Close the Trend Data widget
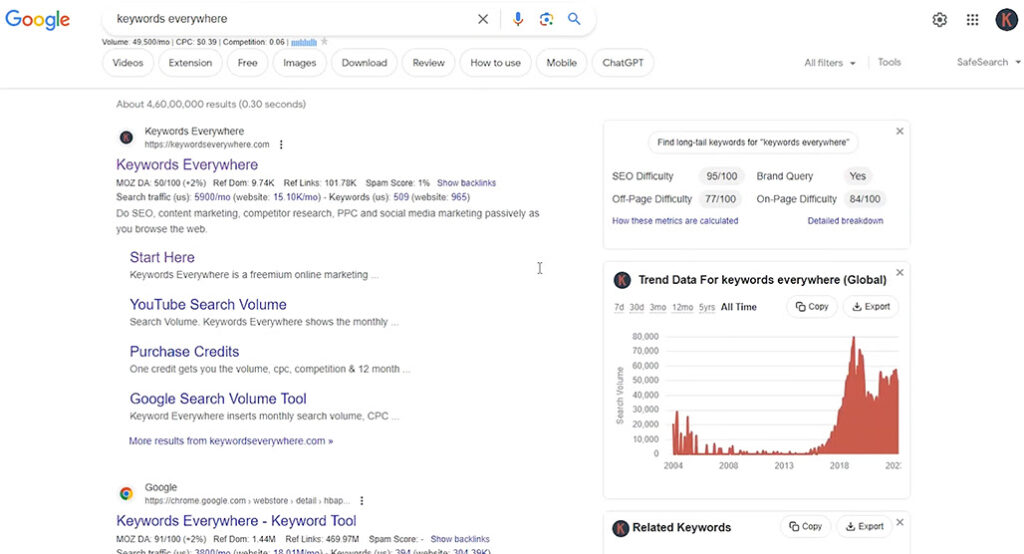The width and height of the screenshot is (1024, 554). pyautogui.click(x=899, y=272)
